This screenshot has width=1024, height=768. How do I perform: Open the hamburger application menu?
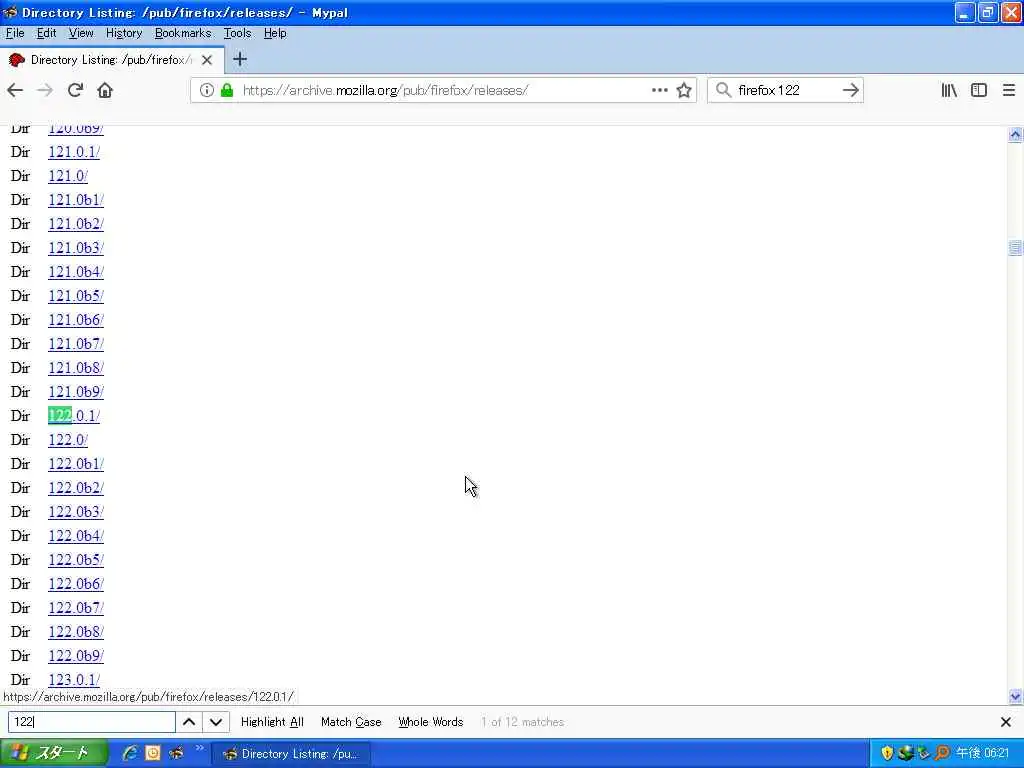click(x=1008, y=90)
